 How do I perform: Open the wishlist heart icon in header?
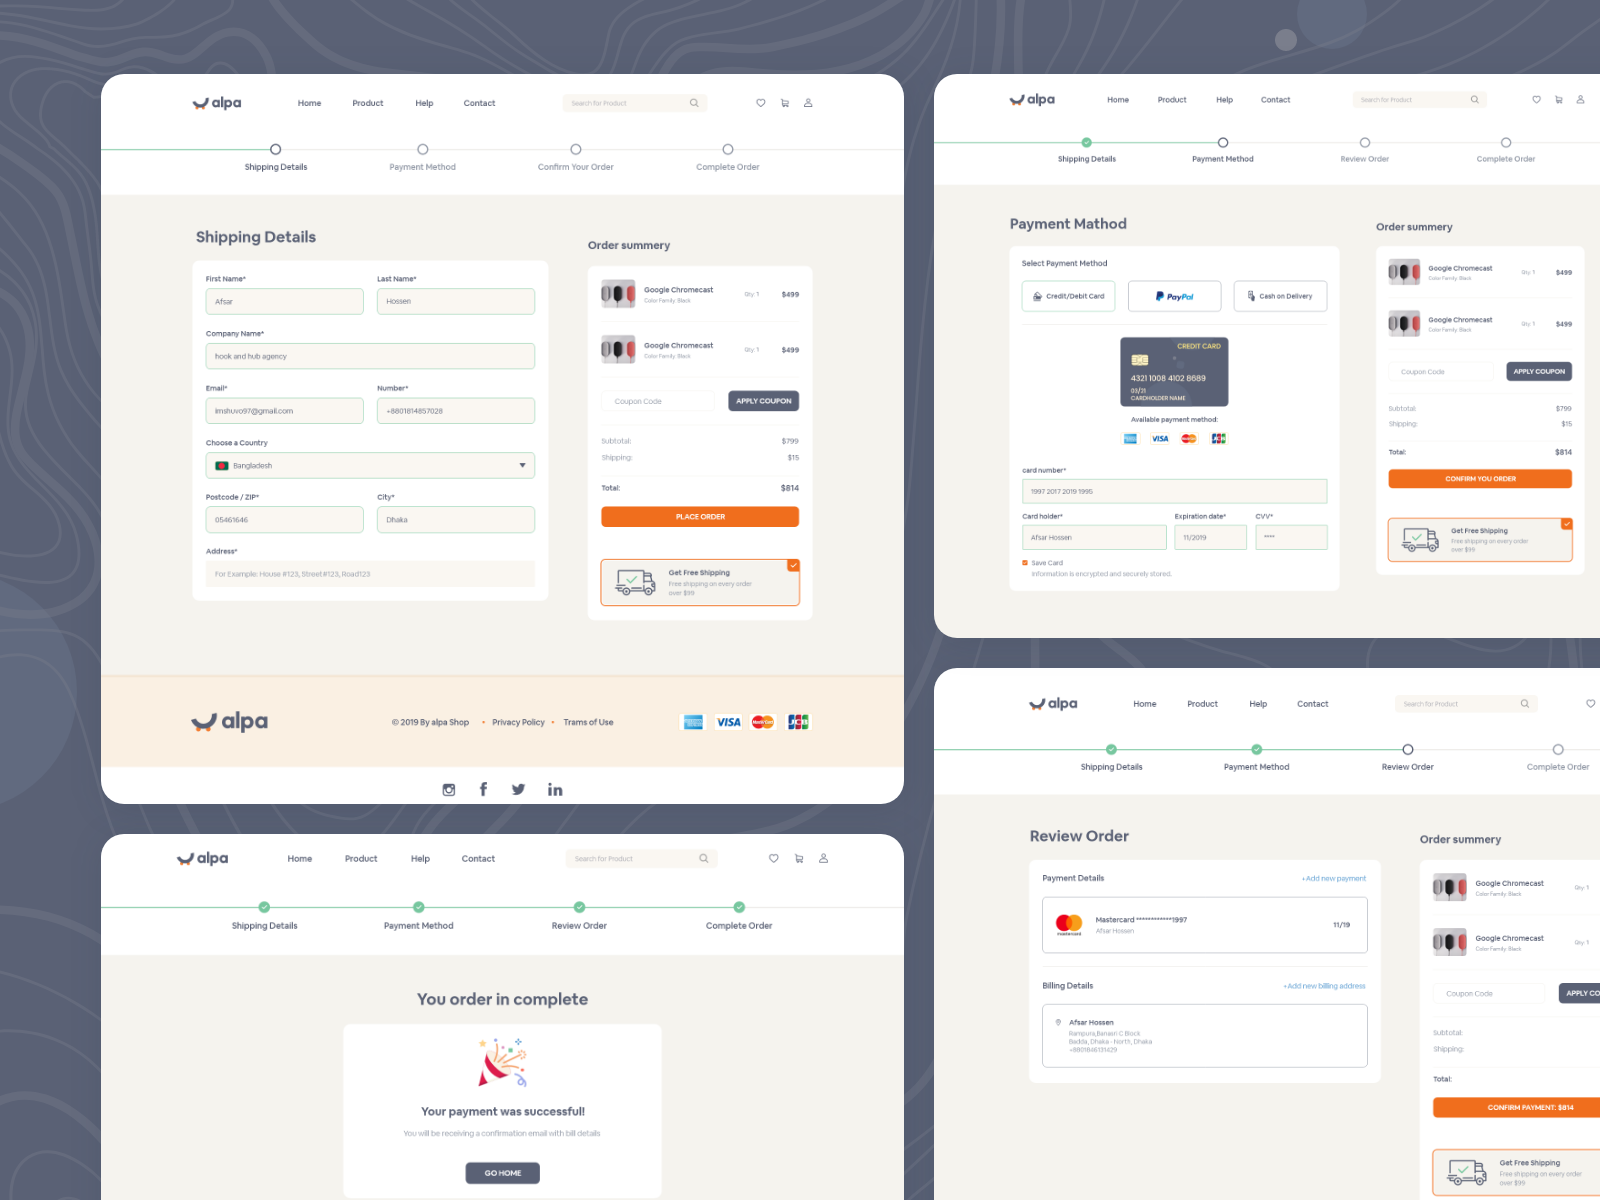coord(761,103)
